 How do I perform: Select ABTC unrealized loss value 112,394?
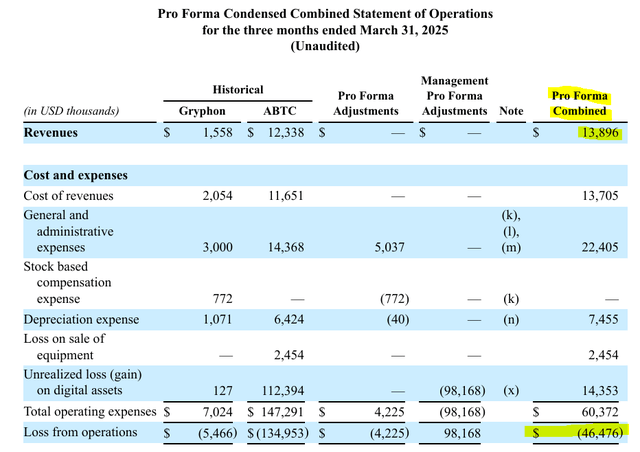(x=283, y=391)
